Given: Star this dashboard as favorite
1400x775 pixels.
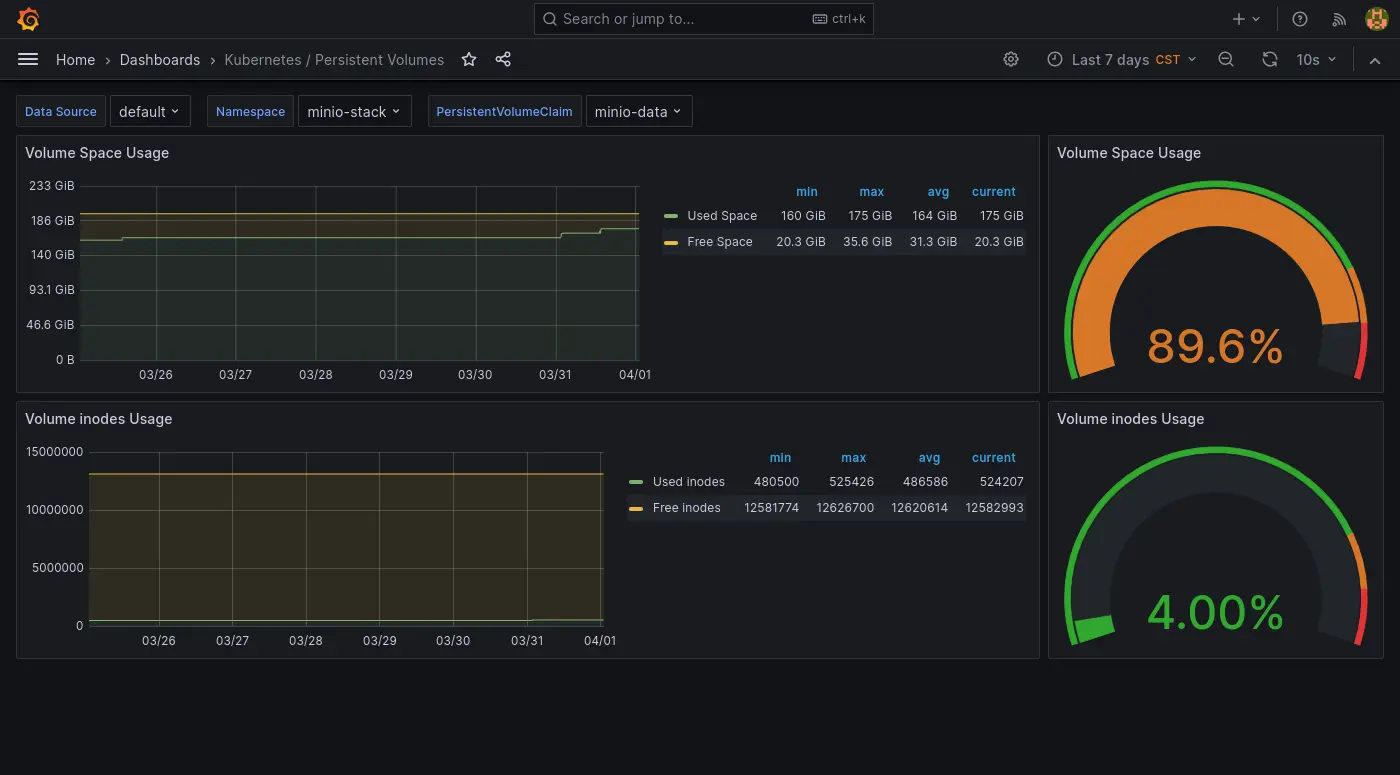Looking at the screenshot, I should point(469,60).
